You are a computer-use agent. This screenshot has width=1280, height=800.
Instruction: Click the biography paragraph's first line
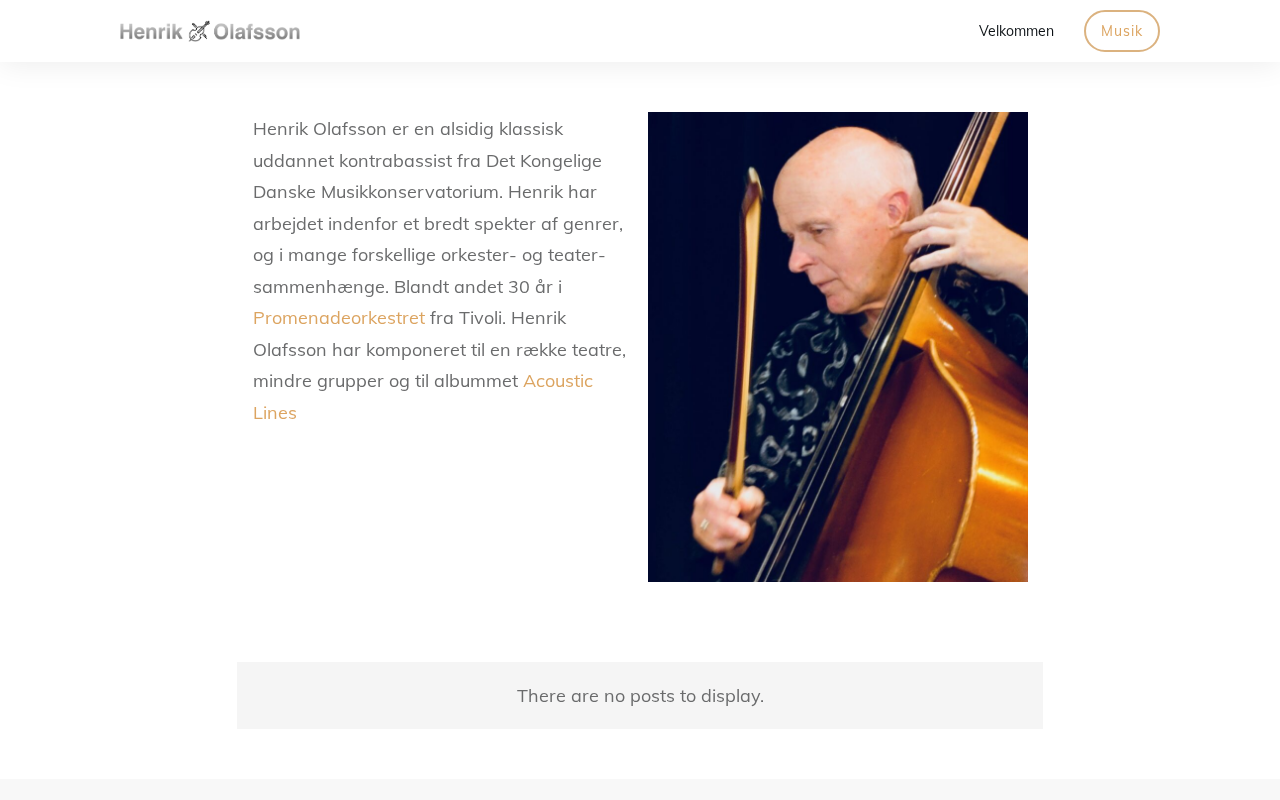click(408, 129)
